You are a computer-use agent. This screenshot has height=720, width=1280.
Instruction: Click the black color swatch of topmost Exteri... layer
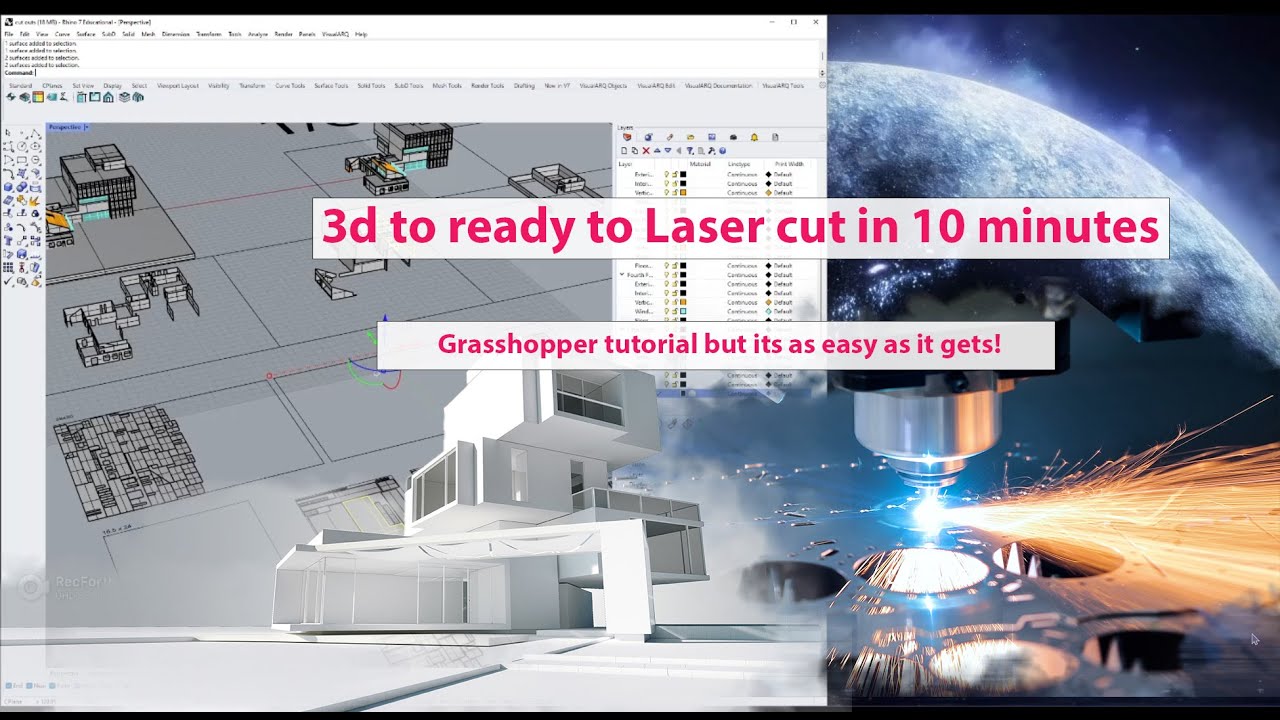pos(683,174)
